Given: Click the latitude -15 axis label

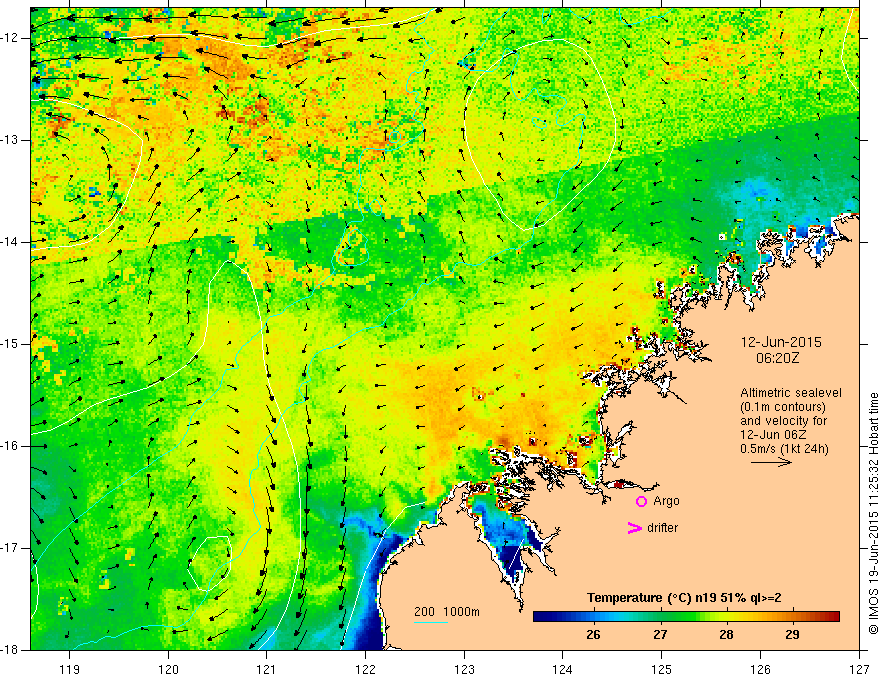Looking at the screenshot, I should click(x=11, y=344).
